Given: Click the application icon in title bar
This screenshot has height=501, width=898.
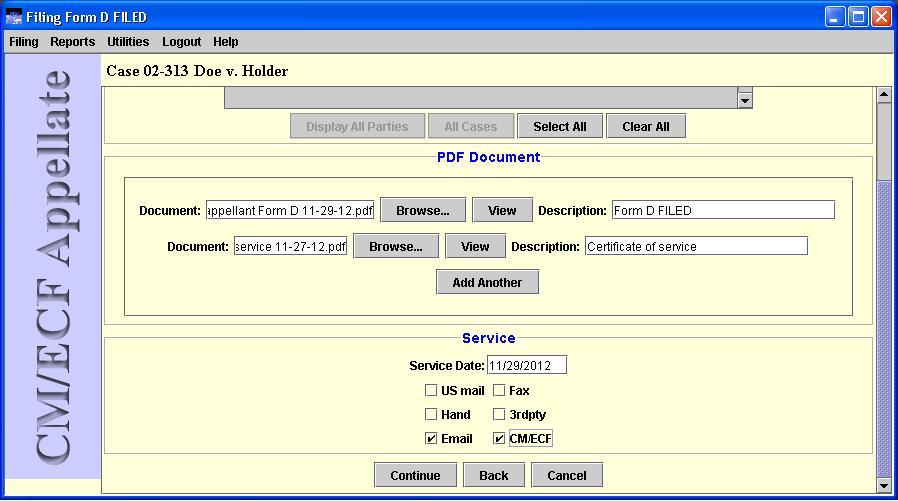Looking at the screenshot, I should [x=14, y=17].
